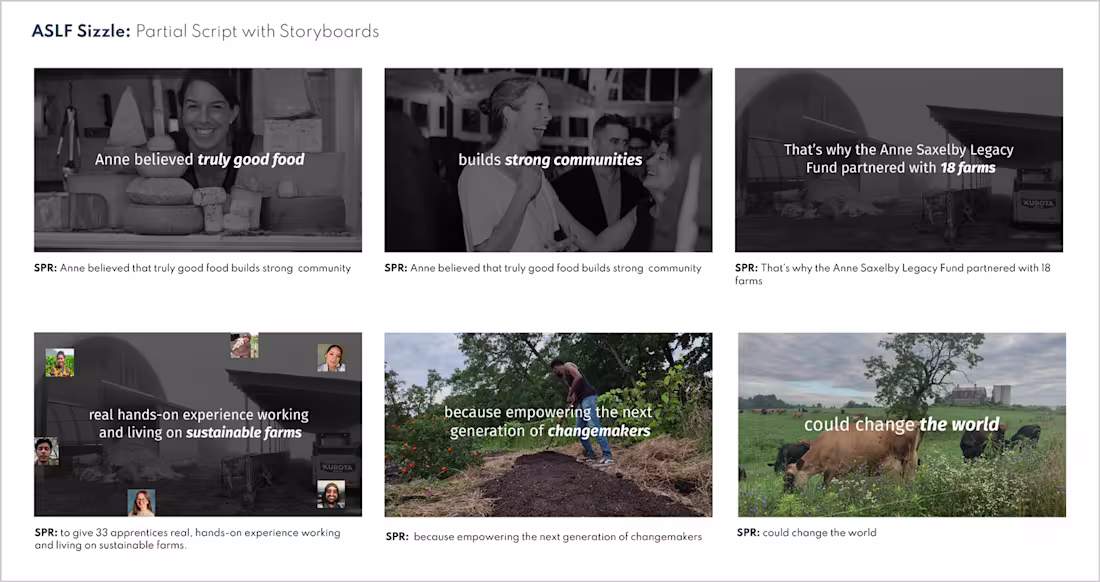Click 'Partial Script with Storyboards' subtitle
Viewport: 1100px width, 582px height.
[x=257, y=32]
